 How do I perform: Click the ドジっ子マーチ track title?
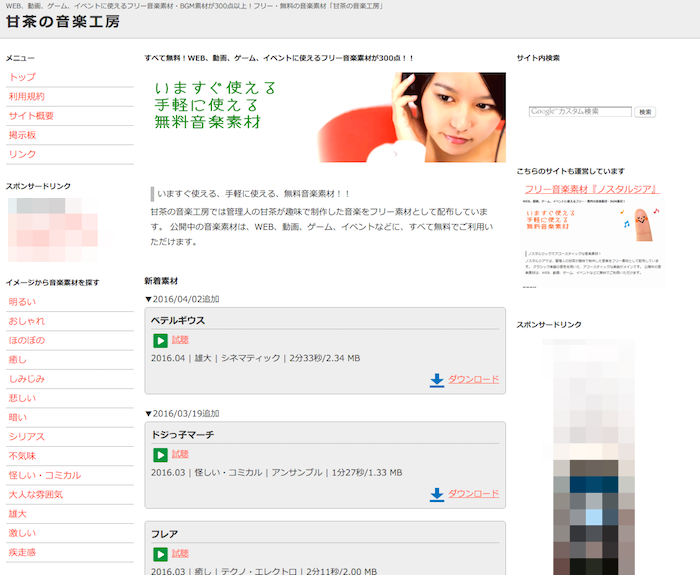point(183,434)
